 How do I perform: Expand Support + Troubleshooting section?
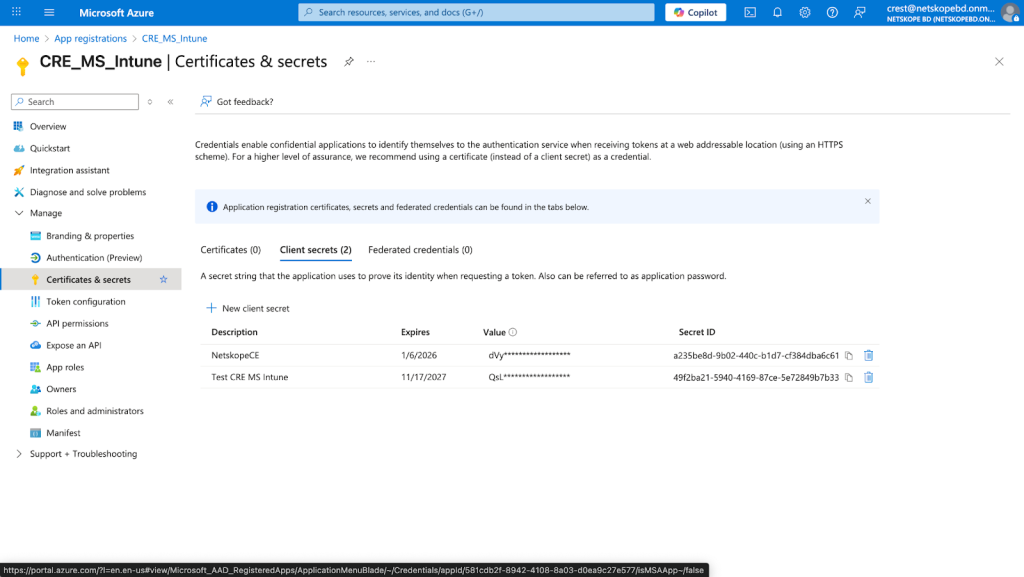(x=19, y=454)
